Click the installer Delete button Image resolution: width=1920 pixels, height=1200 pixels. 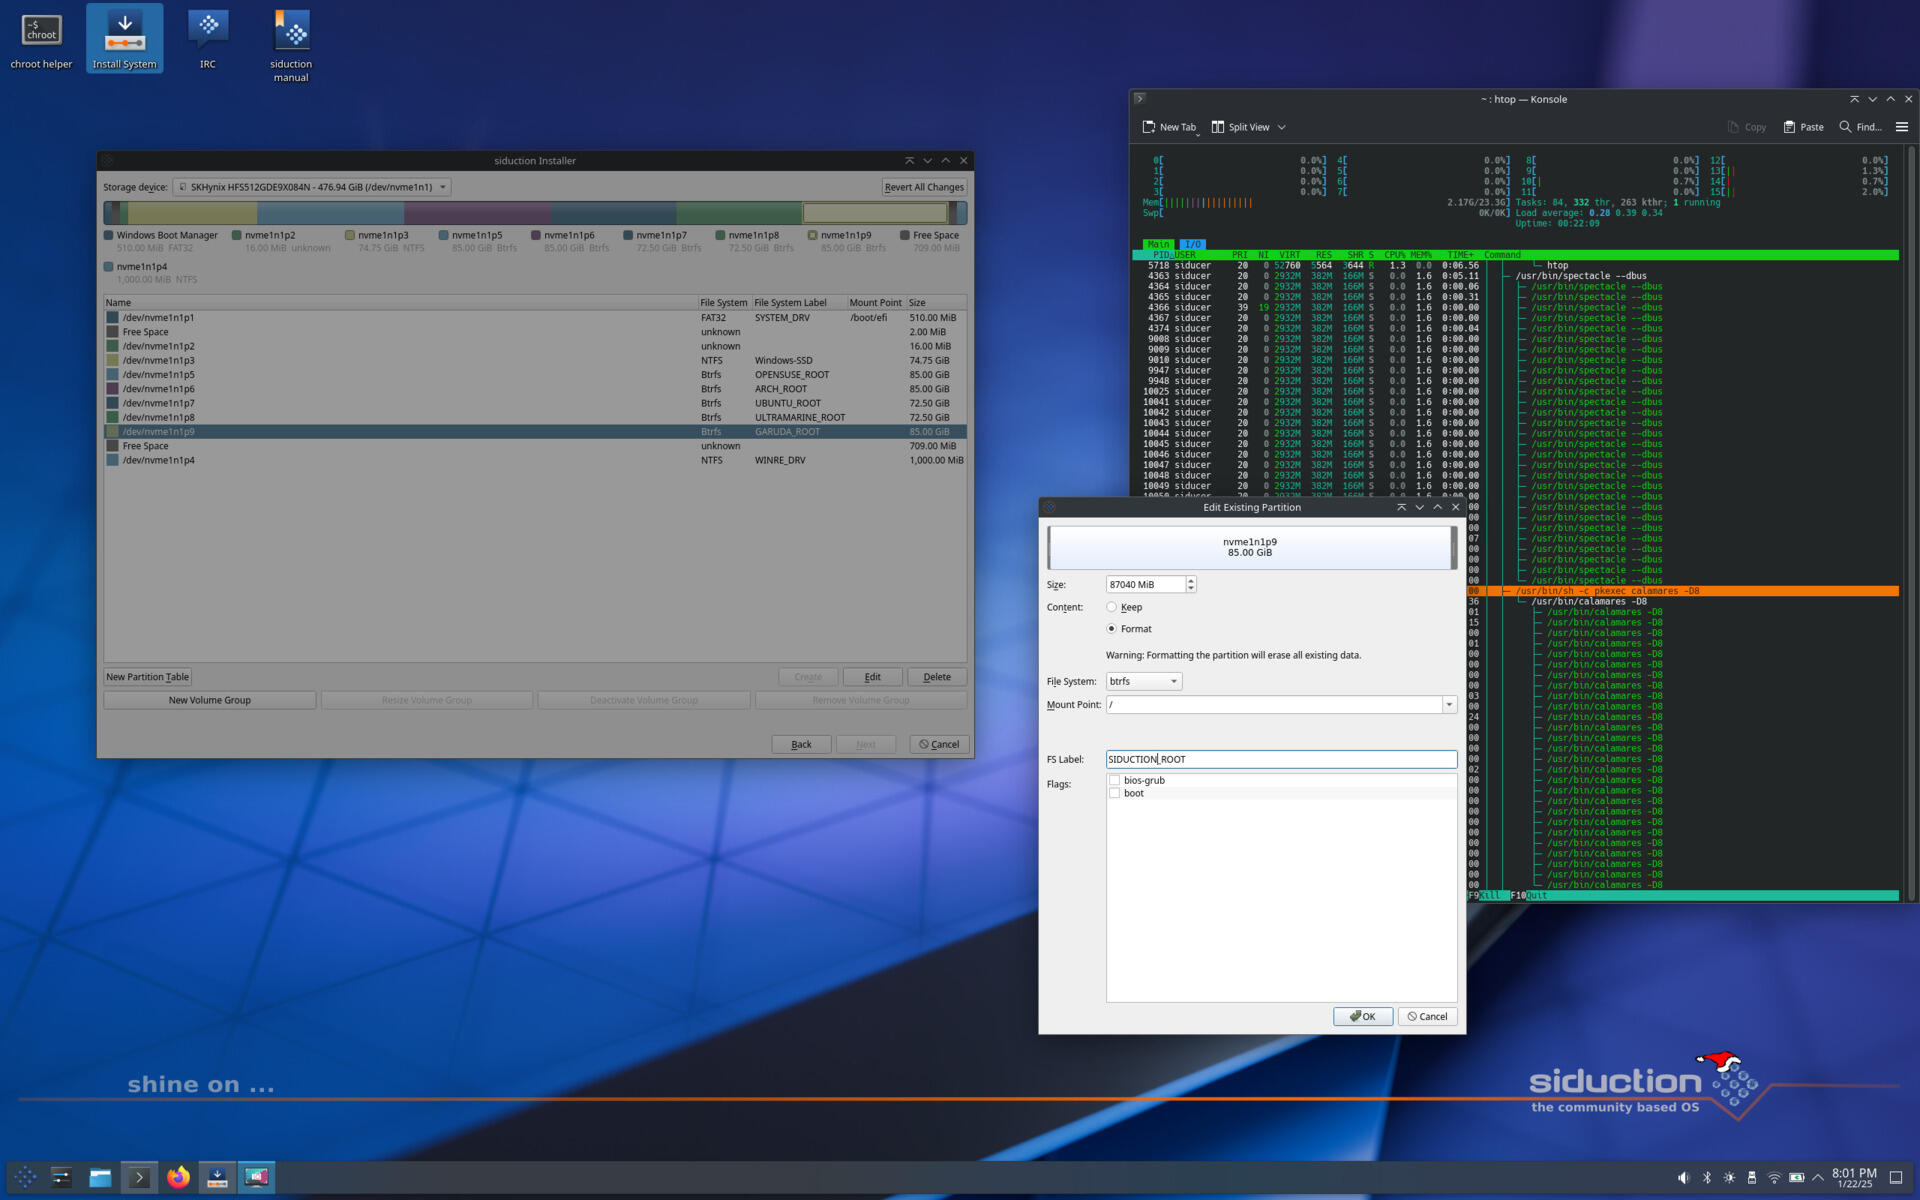pos(937,677)
